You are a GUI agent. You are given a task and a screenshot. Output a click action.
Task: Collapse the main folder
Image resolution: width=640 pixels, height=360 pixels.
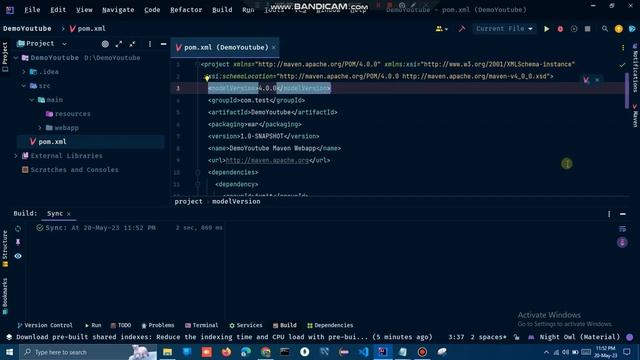click(x=32, y=100)
